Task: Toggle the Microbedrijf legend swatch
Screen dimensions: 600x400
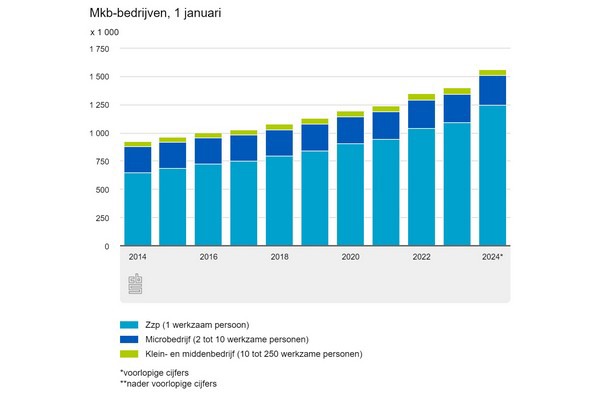Action: [127, 340]
